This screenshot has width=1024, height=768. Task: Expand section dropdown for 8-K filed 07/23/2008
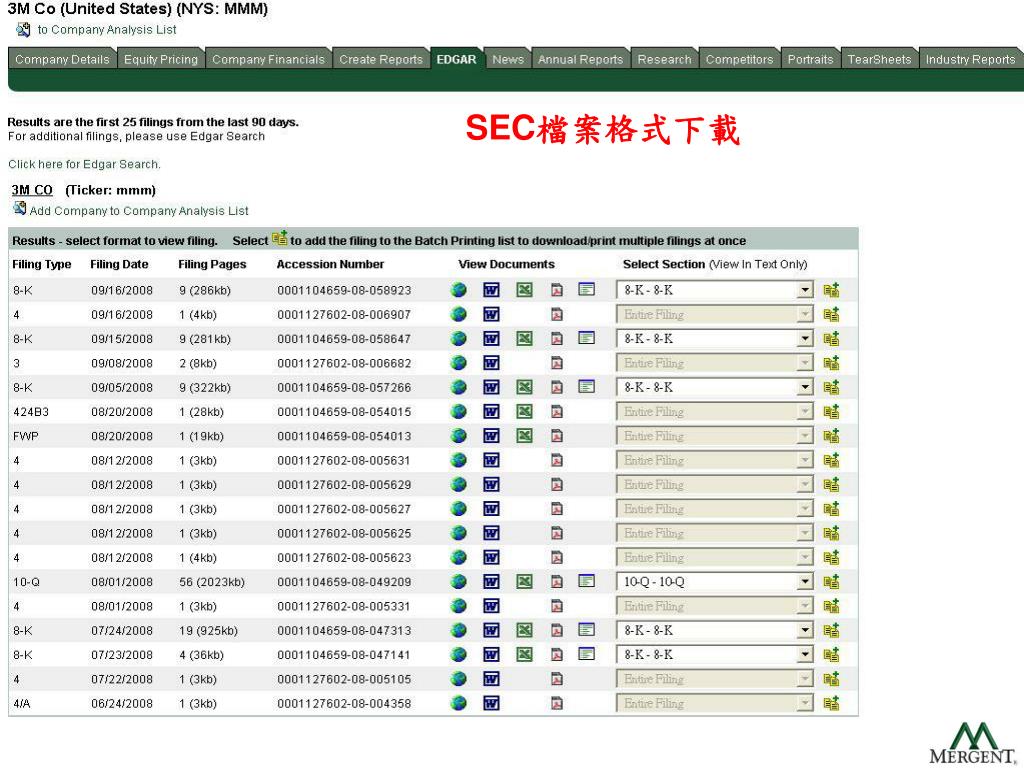[805, 654]
